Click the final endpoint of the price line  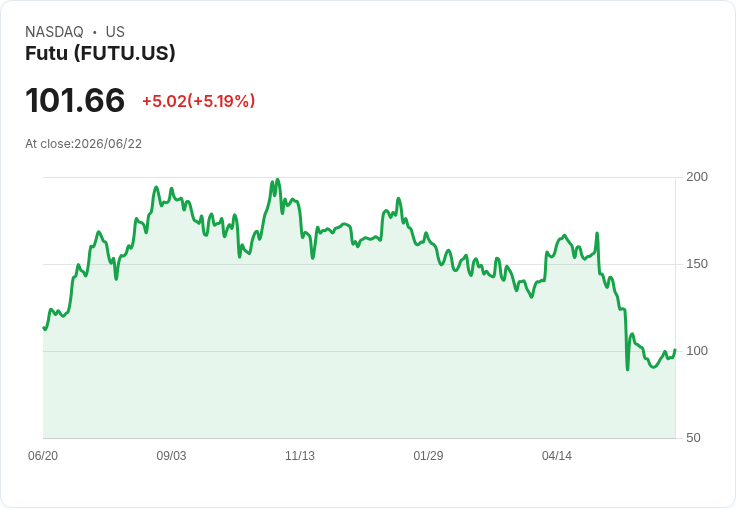675,350
